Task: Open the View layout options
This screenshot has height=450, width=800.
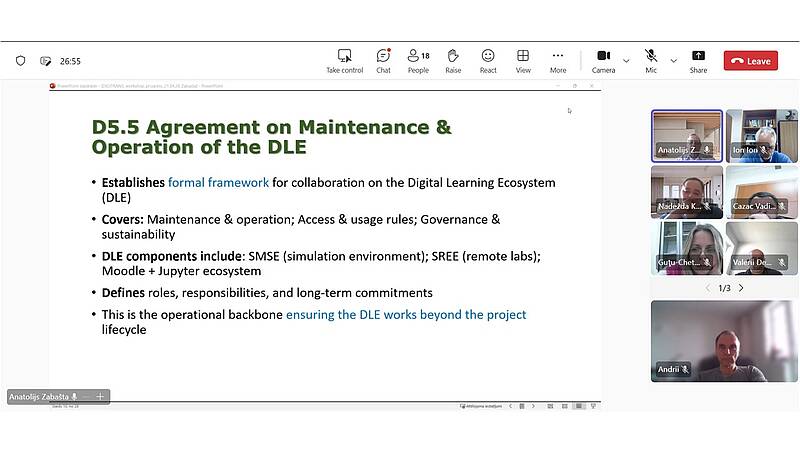Action: coord(523,56)
